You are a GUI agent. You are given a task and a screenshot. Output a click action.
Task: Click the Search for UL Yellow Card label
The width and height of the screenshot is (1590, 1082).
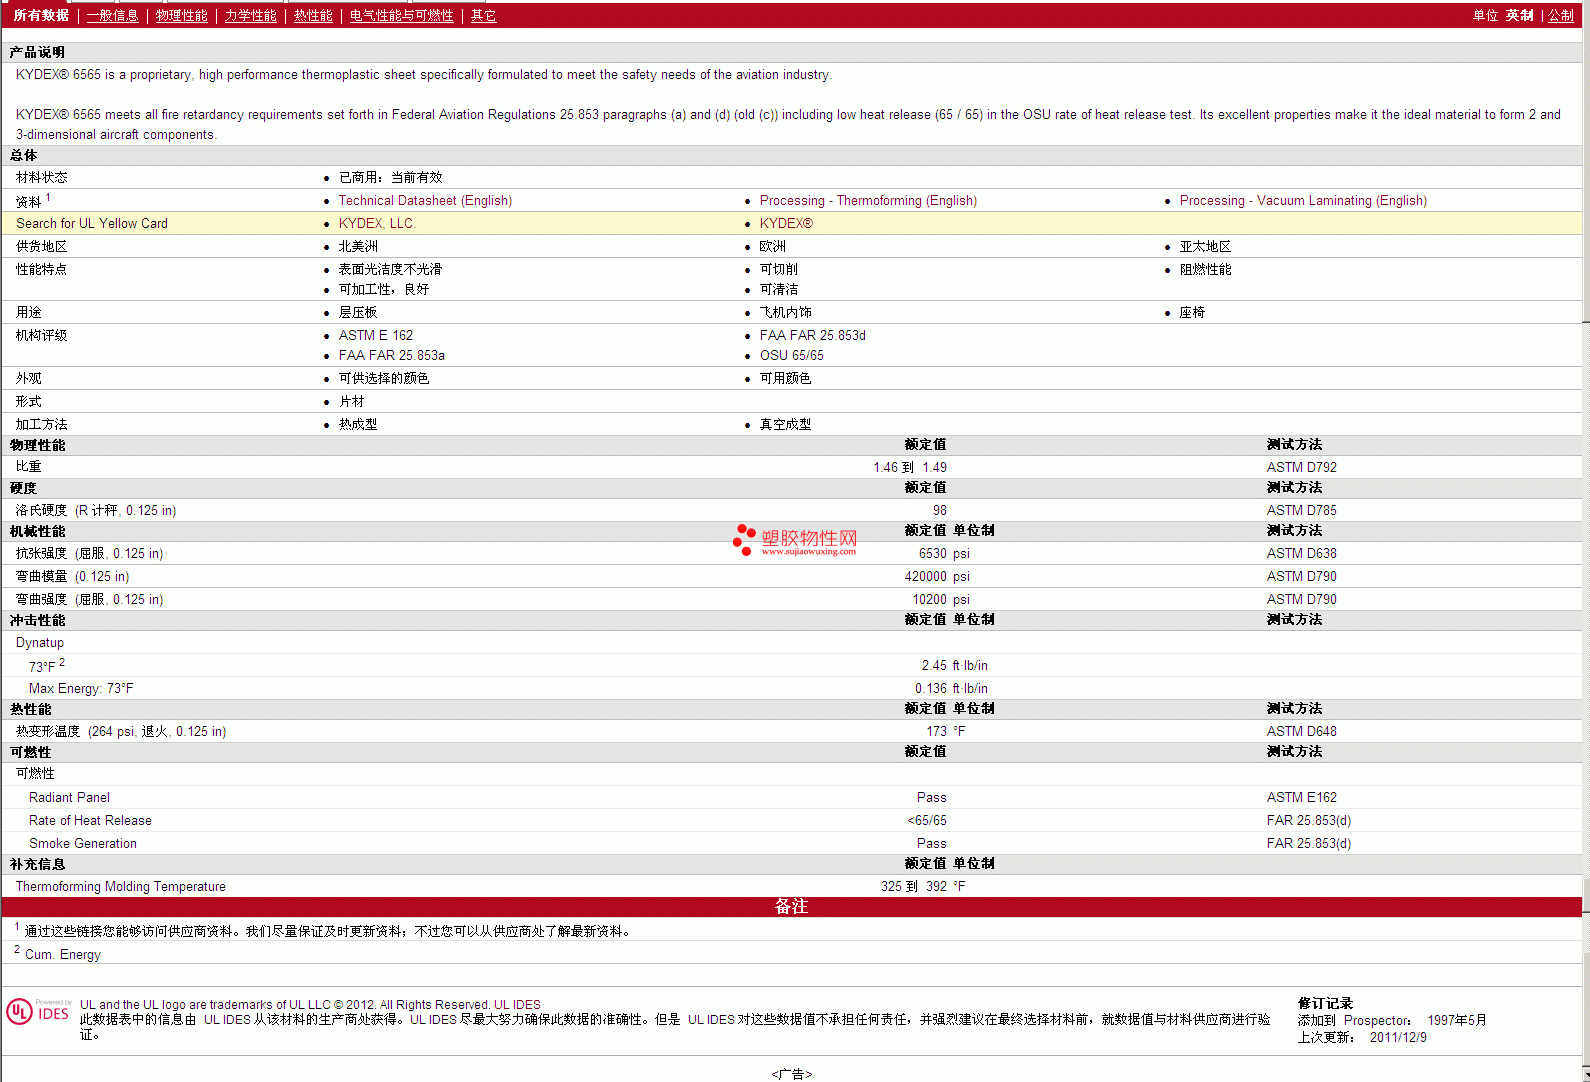[92, 224]
